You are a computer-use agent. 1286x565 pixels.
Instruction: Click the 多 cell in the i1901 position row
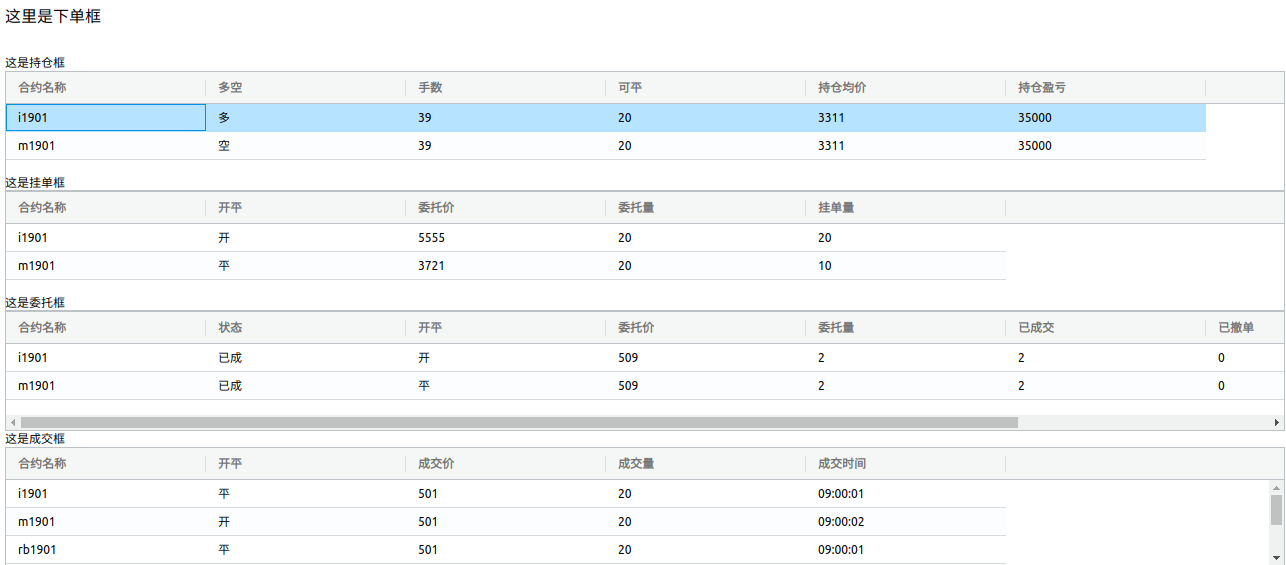(306, 118)
